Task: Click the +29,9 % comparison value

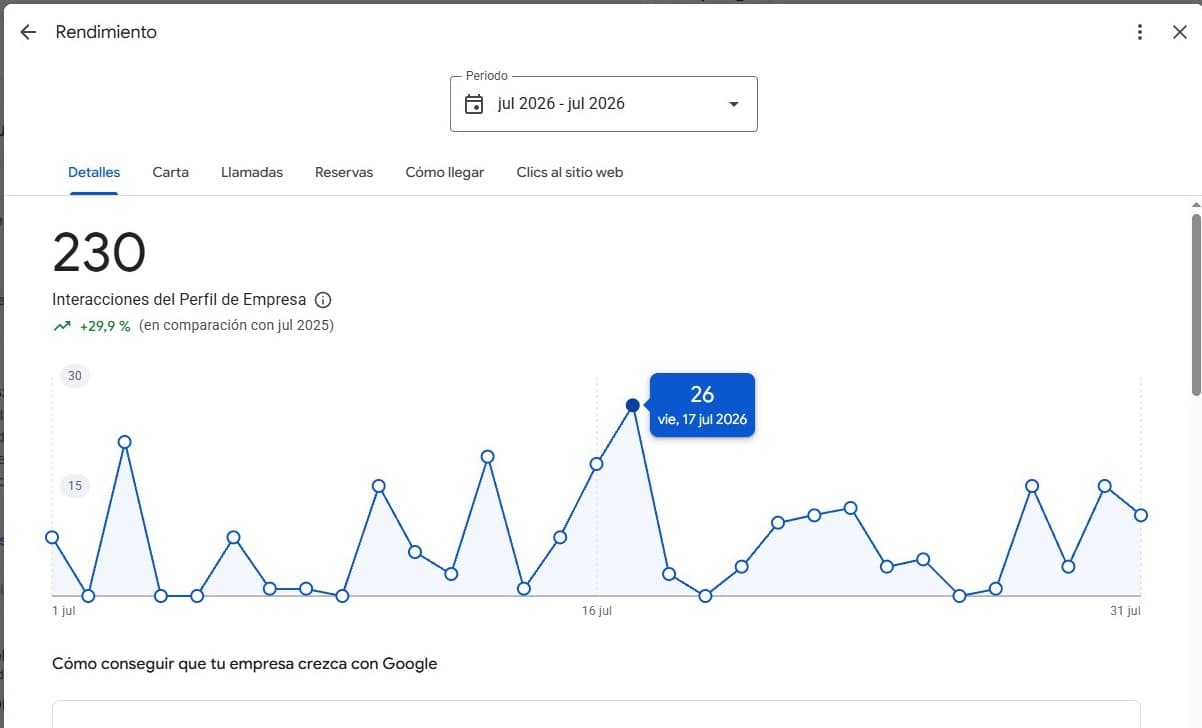Action: [x=105, y=326]
